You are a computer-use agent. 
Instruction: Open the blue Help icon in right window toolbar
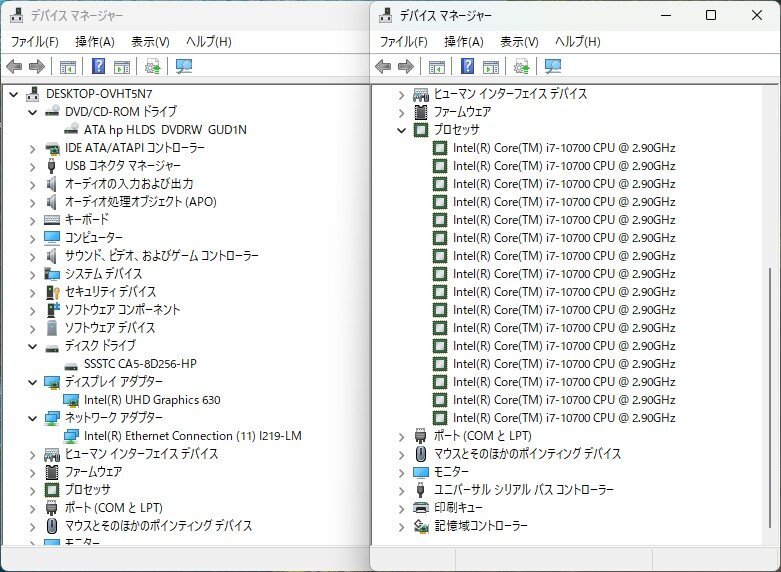pos(468,66)
